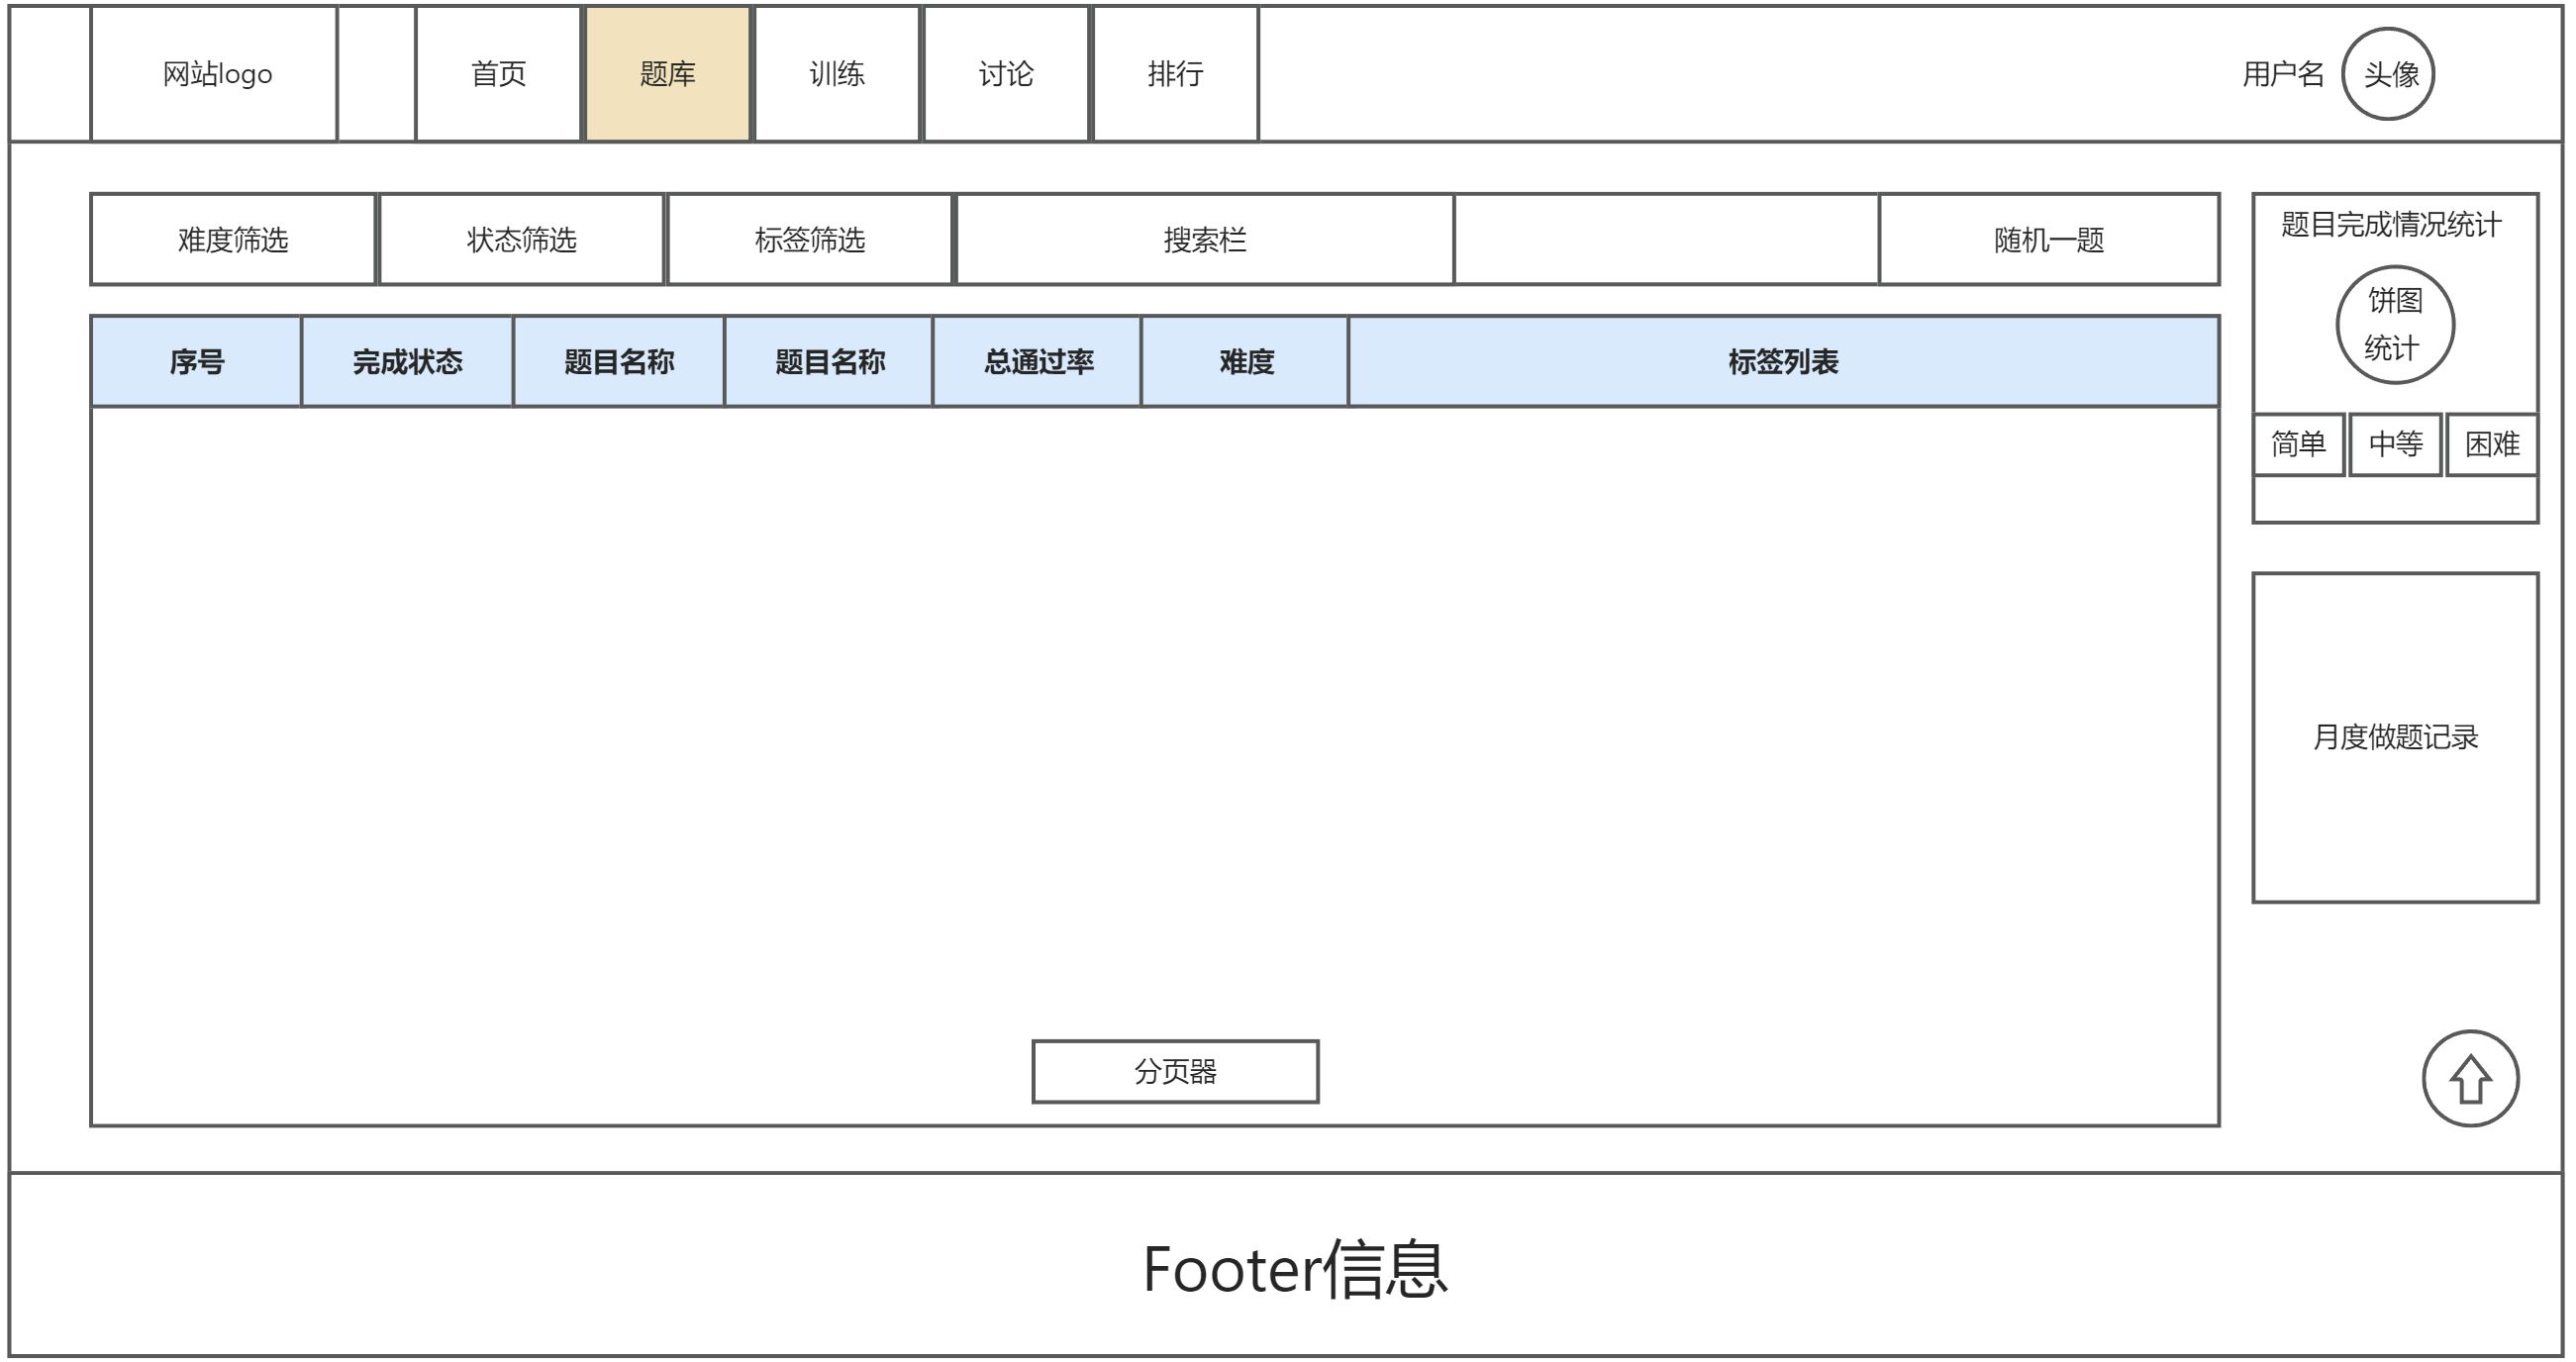Open the 排行 nav tab

[x=1175, y=74]
